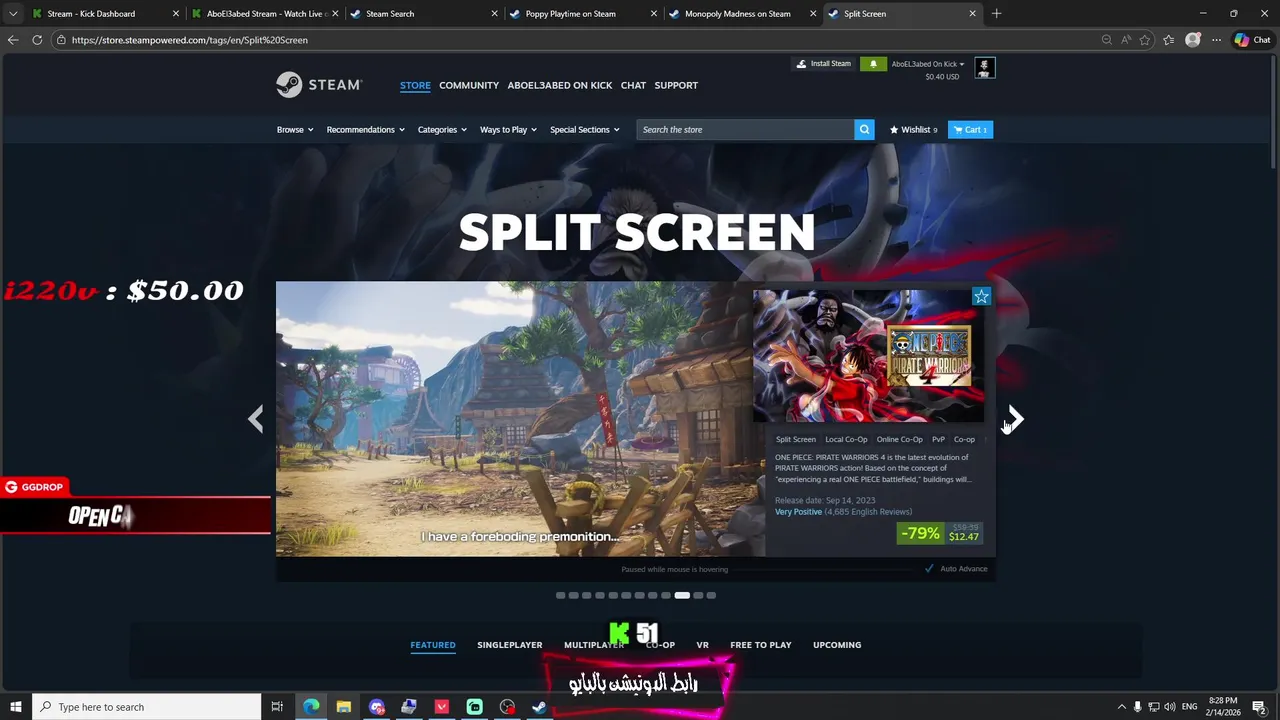1280x720 pixels.
Task: Open the Favorites list icon in Edge
Action: coord(1168,40)
